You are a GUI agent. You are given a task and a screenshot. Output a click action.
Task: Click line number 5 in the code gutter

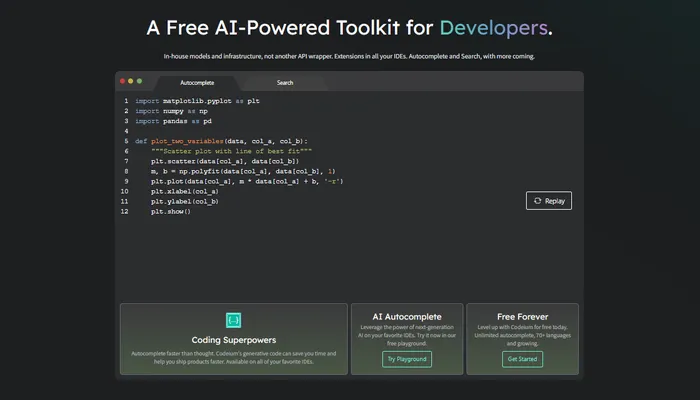pyautogui.click(x=125, y=141)
